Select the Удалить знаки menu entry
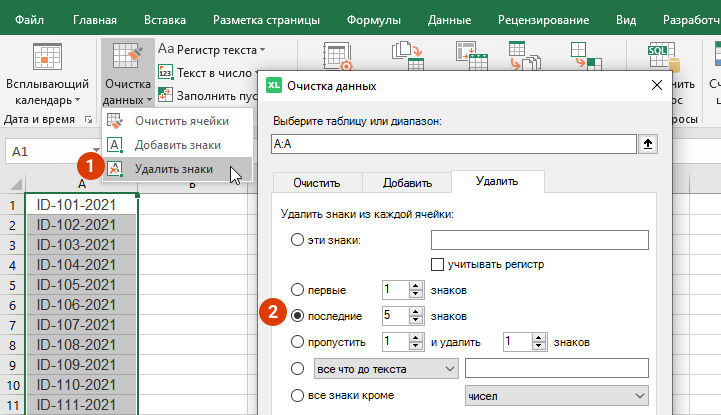 pos(175,169)
